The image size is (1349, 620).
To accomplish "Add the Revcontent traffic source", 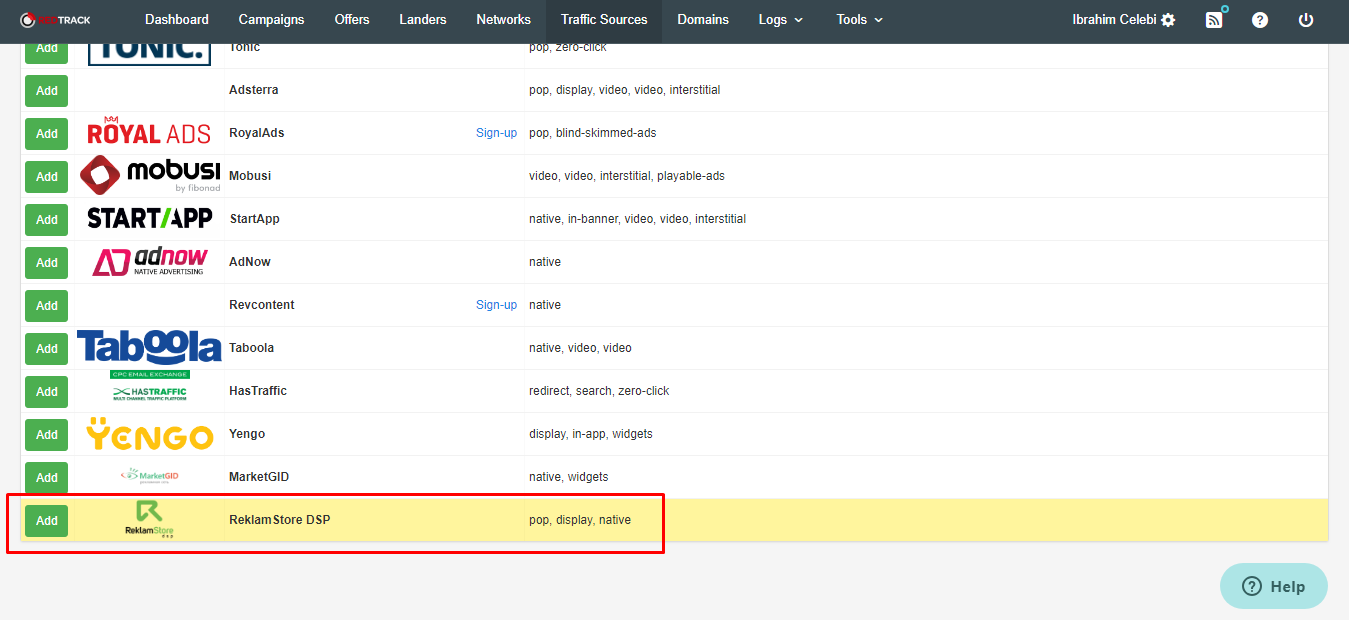I will (47, 305).
